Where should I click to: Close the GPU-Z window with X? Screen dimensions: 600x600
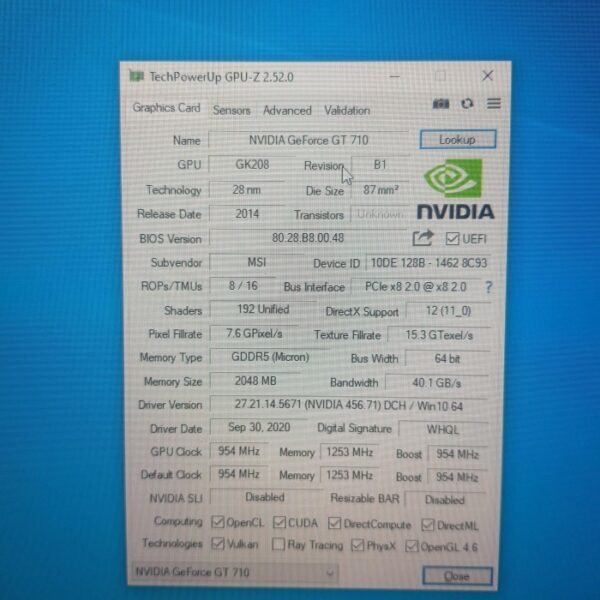(487, 75)
